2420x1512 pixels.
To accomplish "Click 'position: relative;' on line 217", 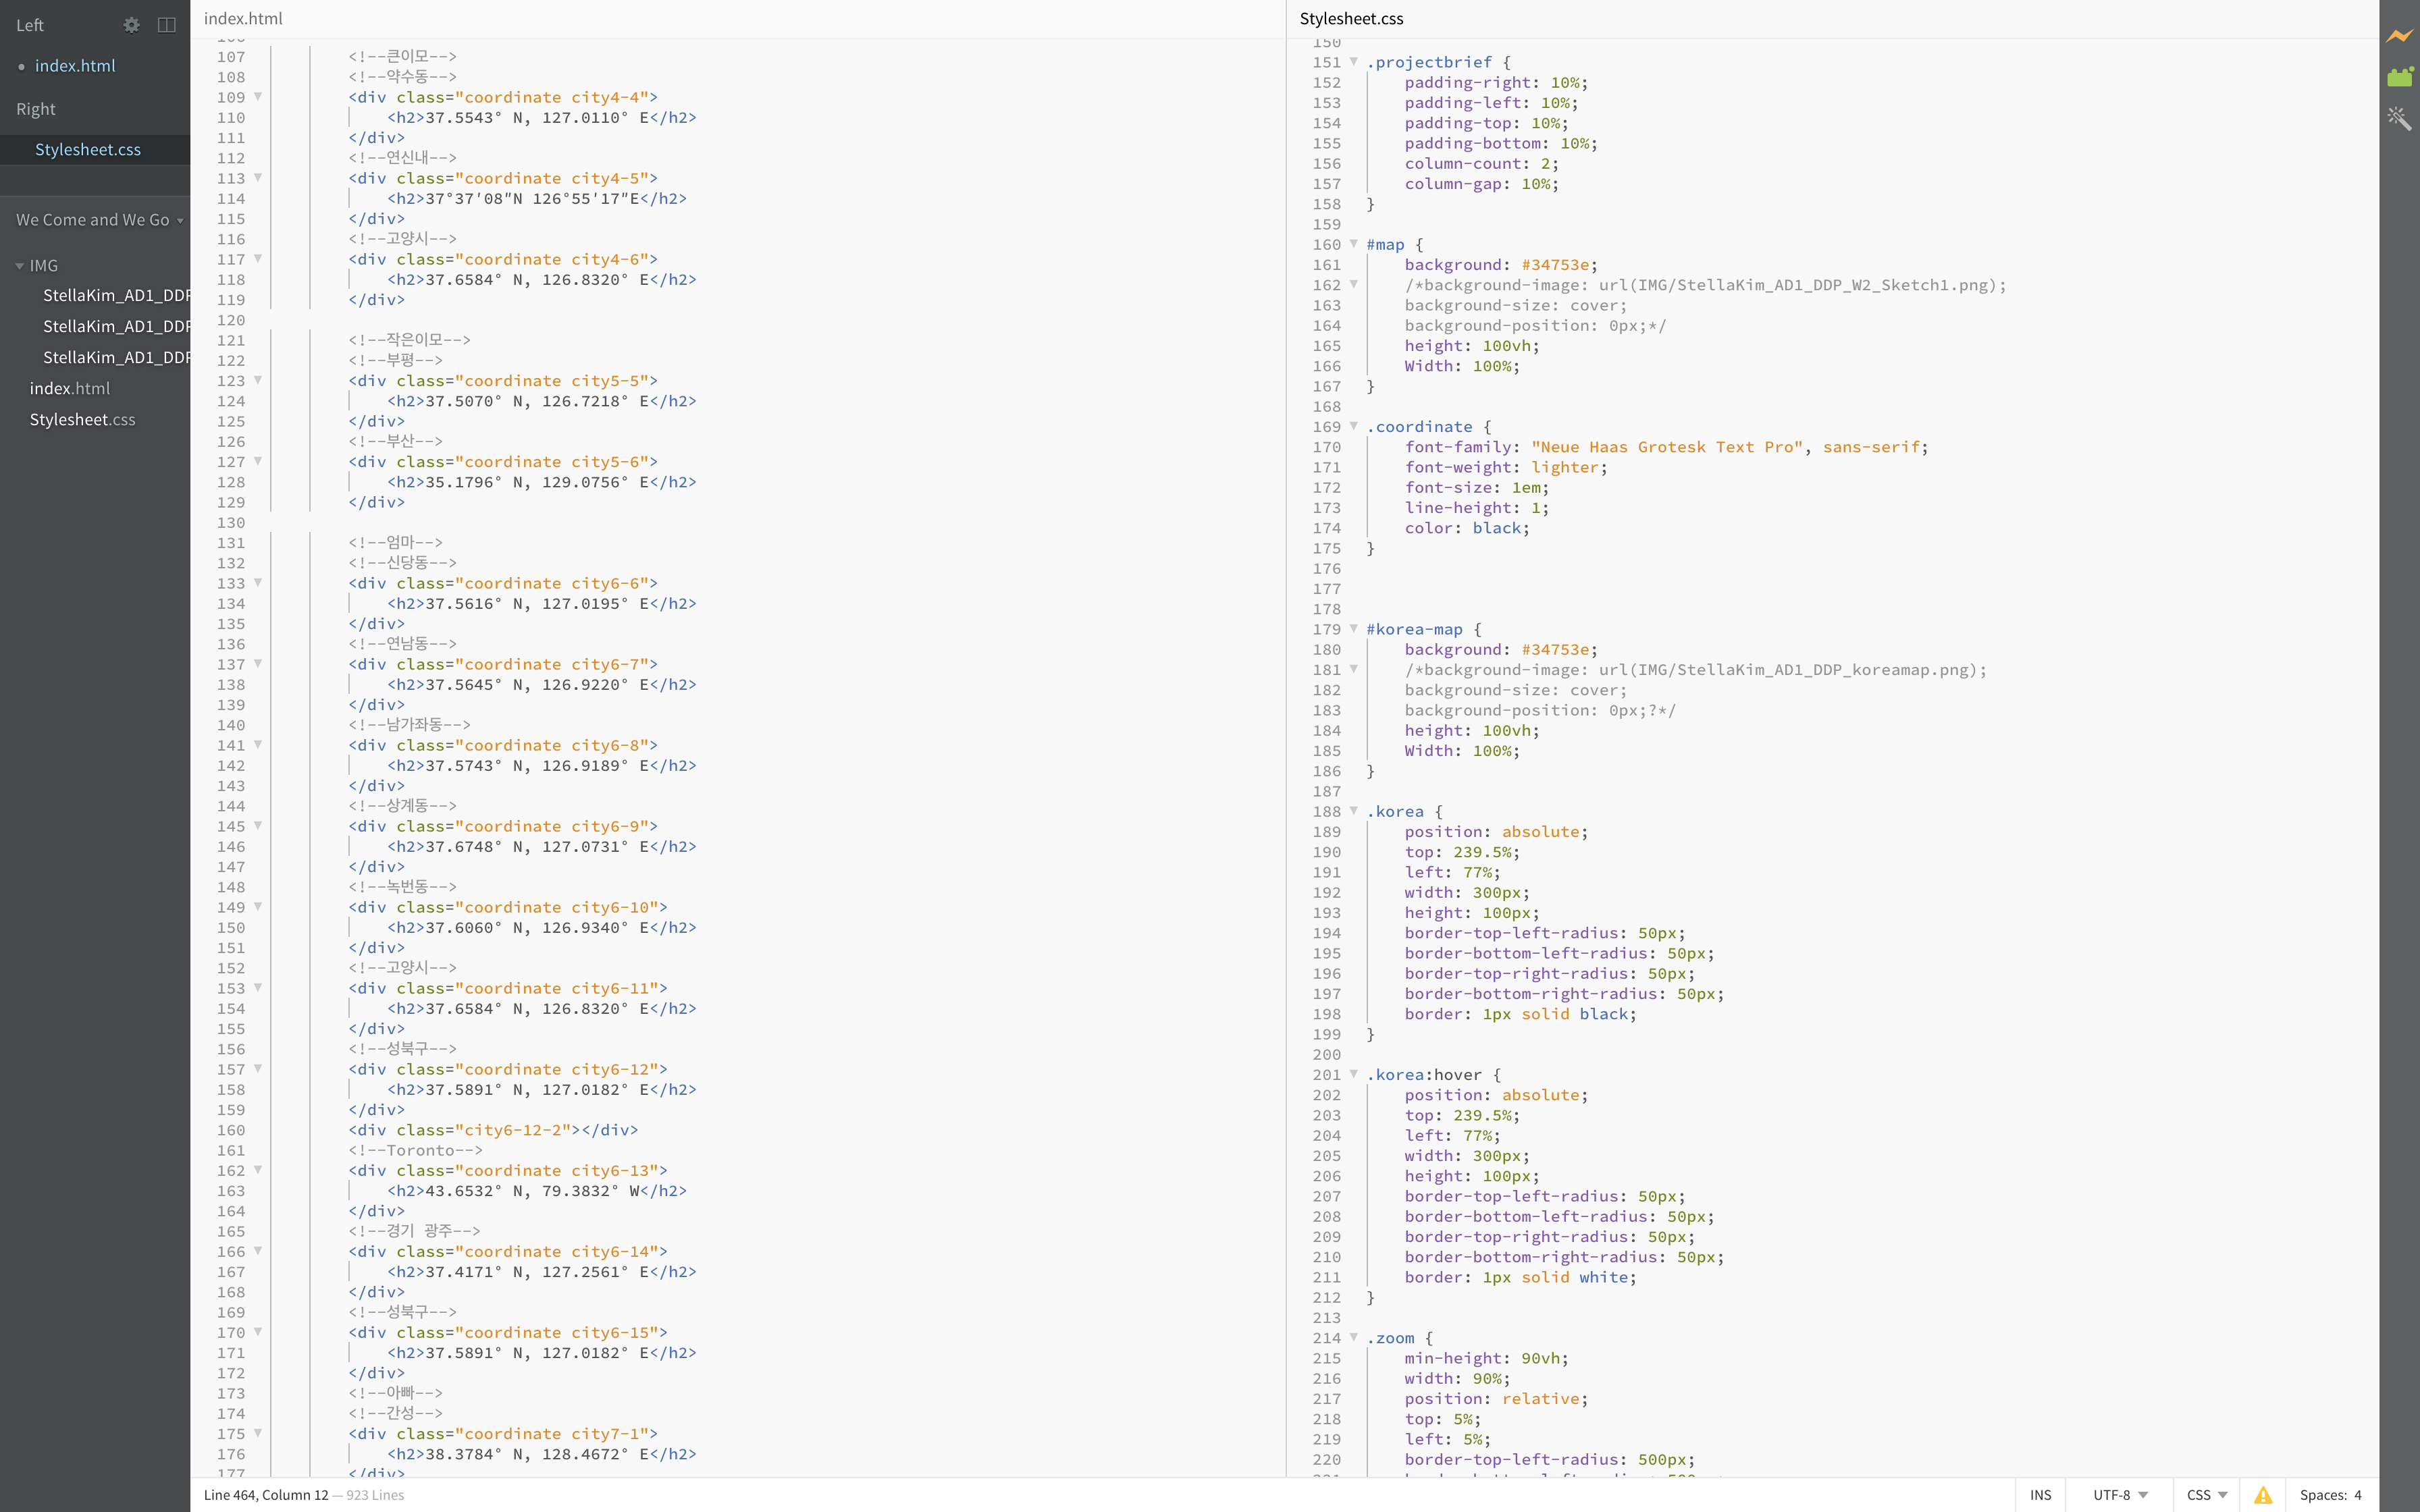I will coord(1496,1398).
